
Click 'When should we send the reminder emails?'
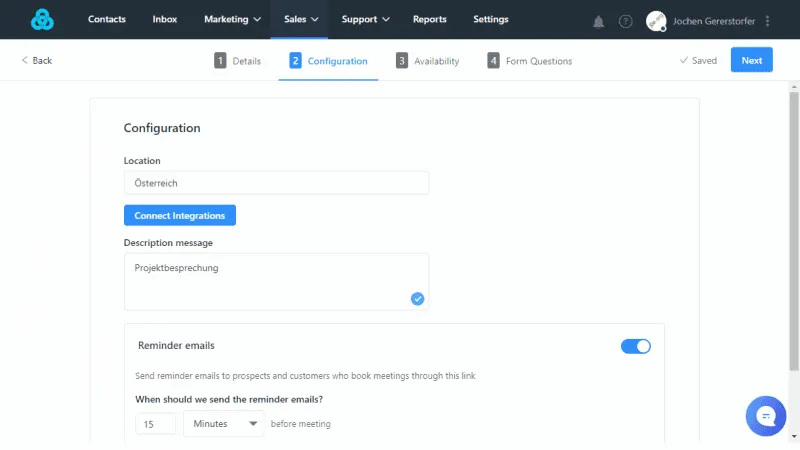point(229,399)
